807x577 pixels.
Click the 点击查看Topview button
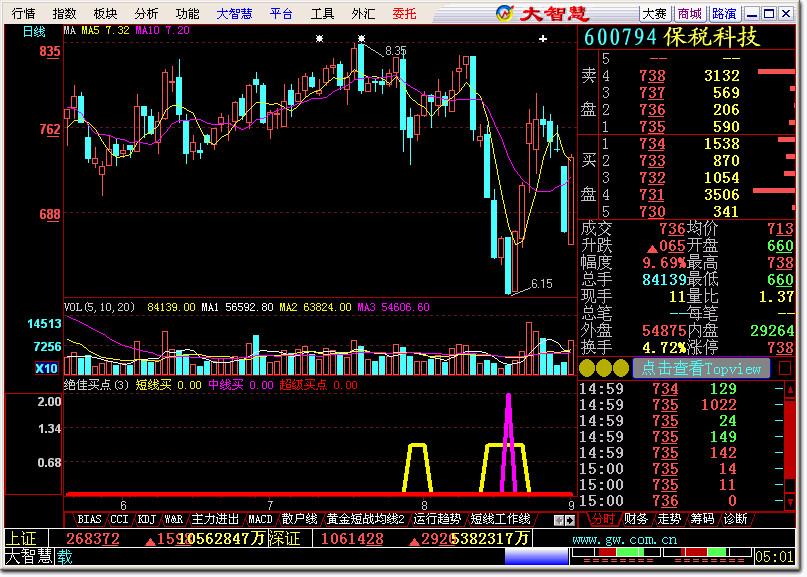(701, 369)
